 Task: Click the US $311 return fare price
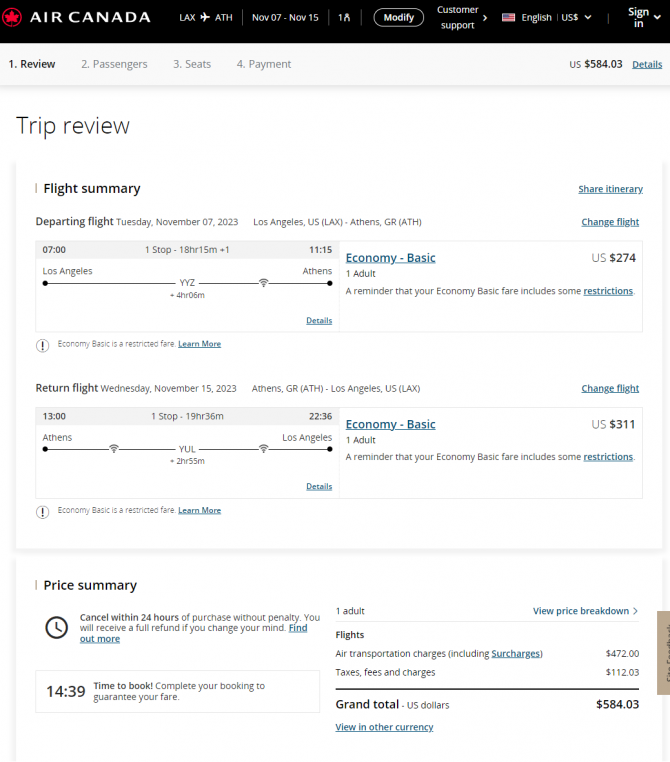614,424
